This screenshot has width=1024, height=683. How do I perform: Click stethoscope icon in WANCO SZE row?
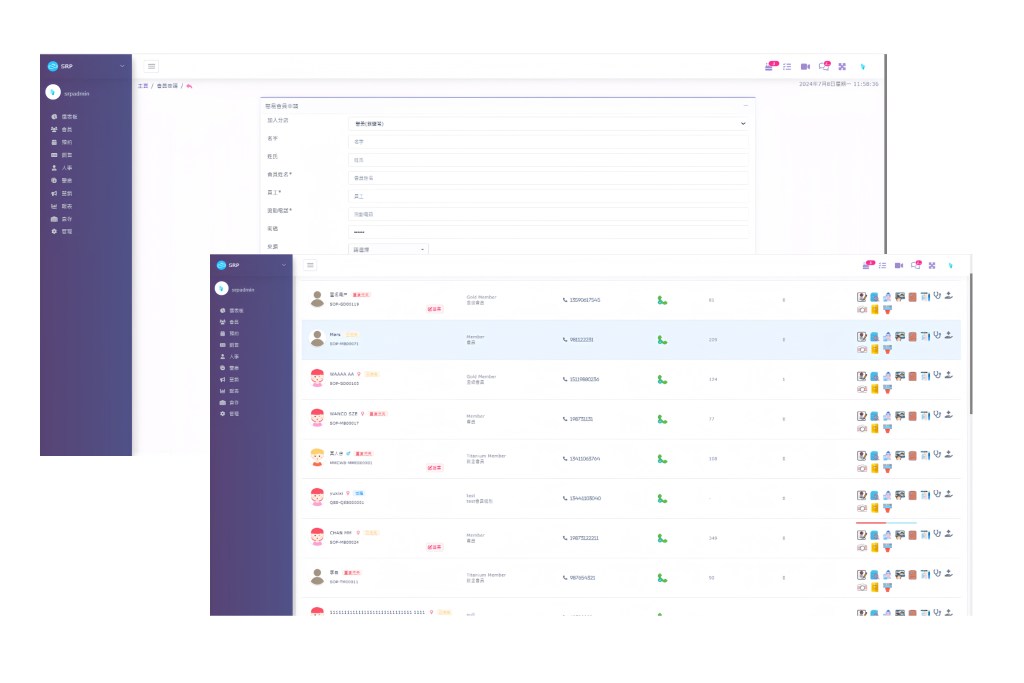click(937, 414)
